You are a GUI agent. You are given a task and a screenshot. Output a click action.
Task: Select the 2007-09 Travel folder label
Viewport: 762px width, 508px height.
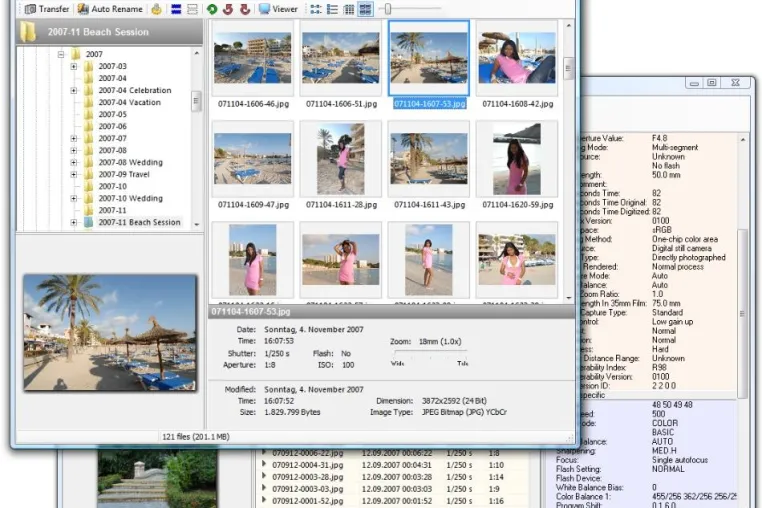[124, 174]
